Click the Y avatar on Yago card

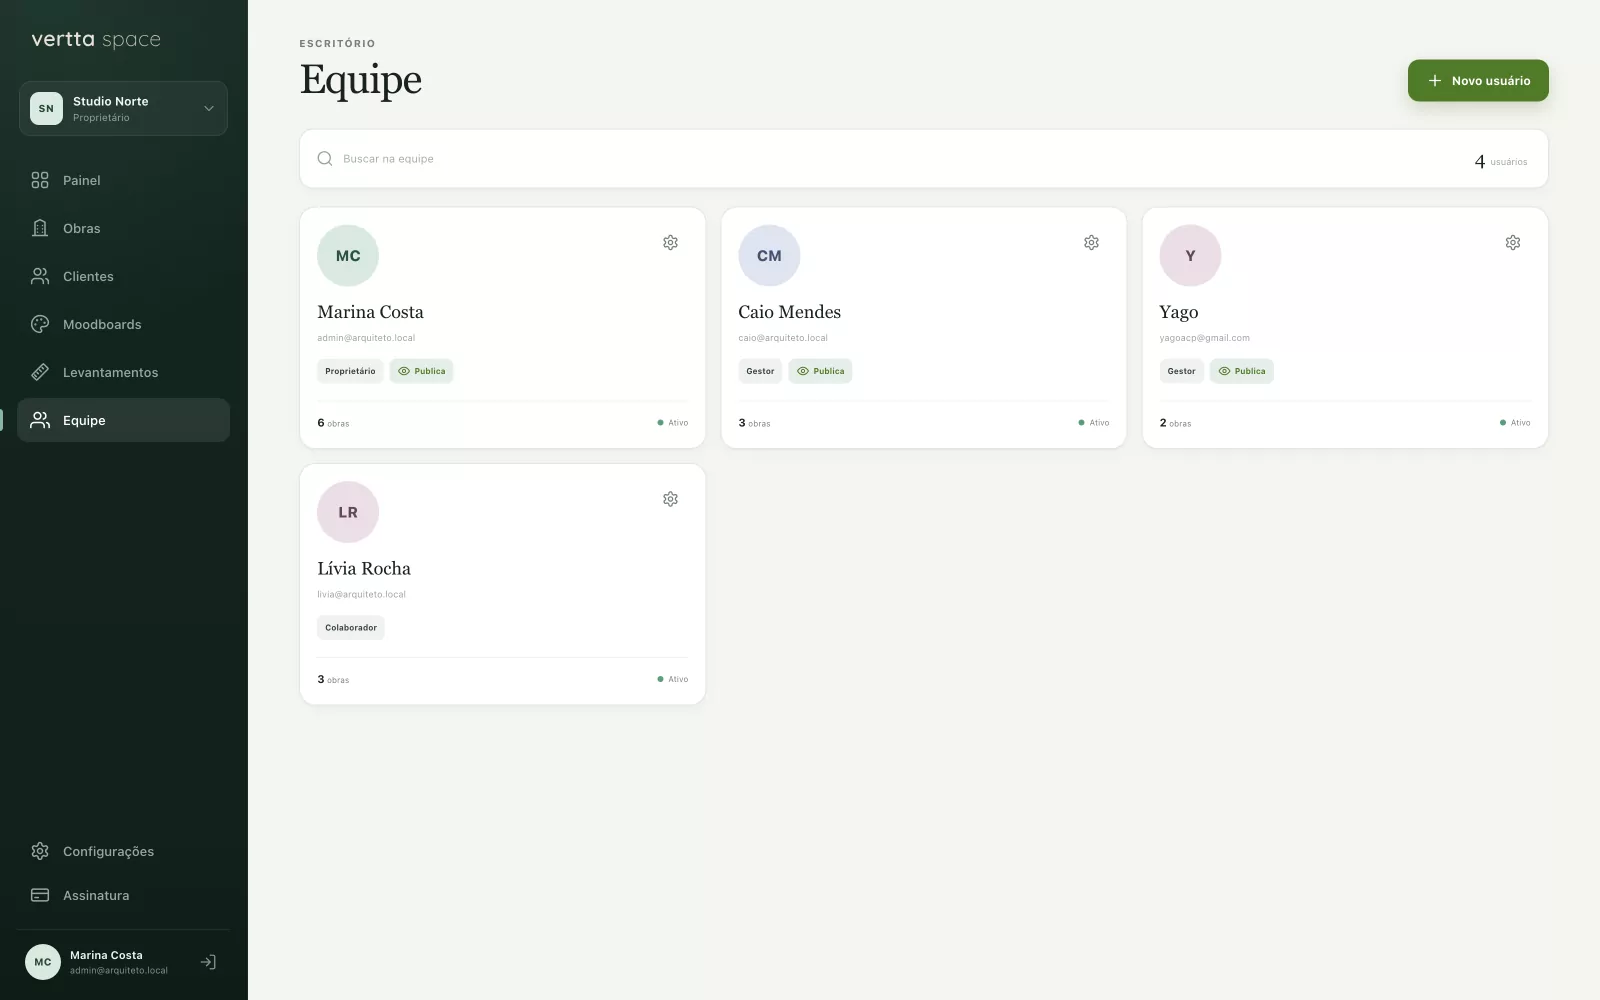point(1190,256)
